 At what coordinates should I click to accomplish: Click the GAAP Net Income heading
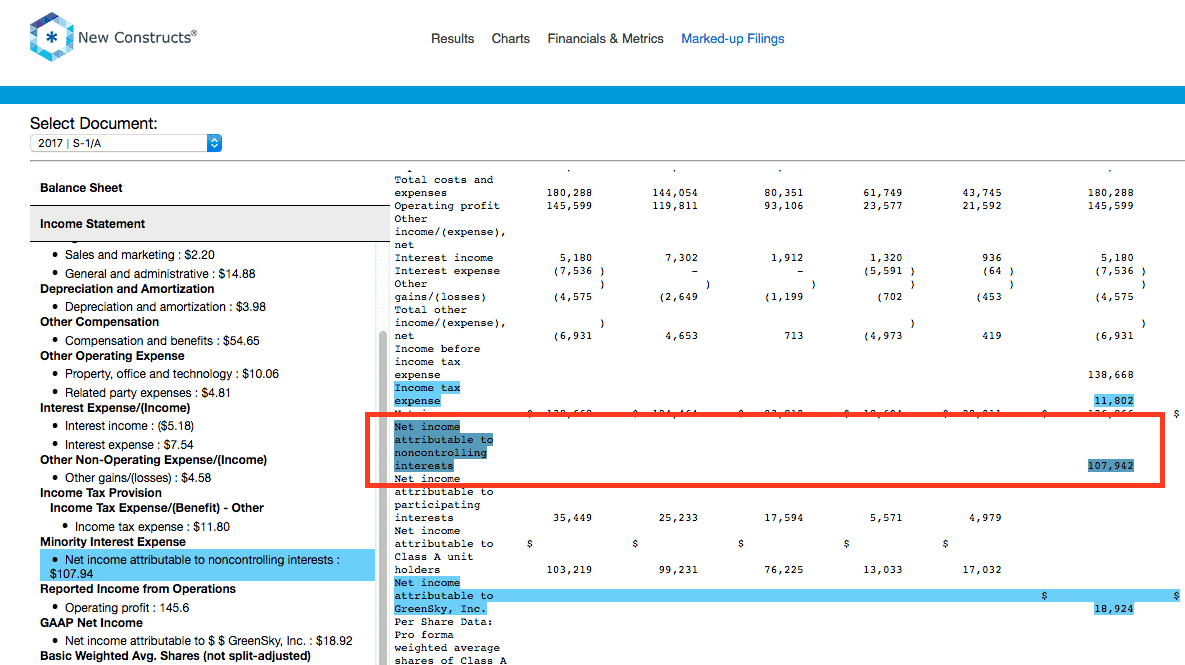(x=91, y=623)
